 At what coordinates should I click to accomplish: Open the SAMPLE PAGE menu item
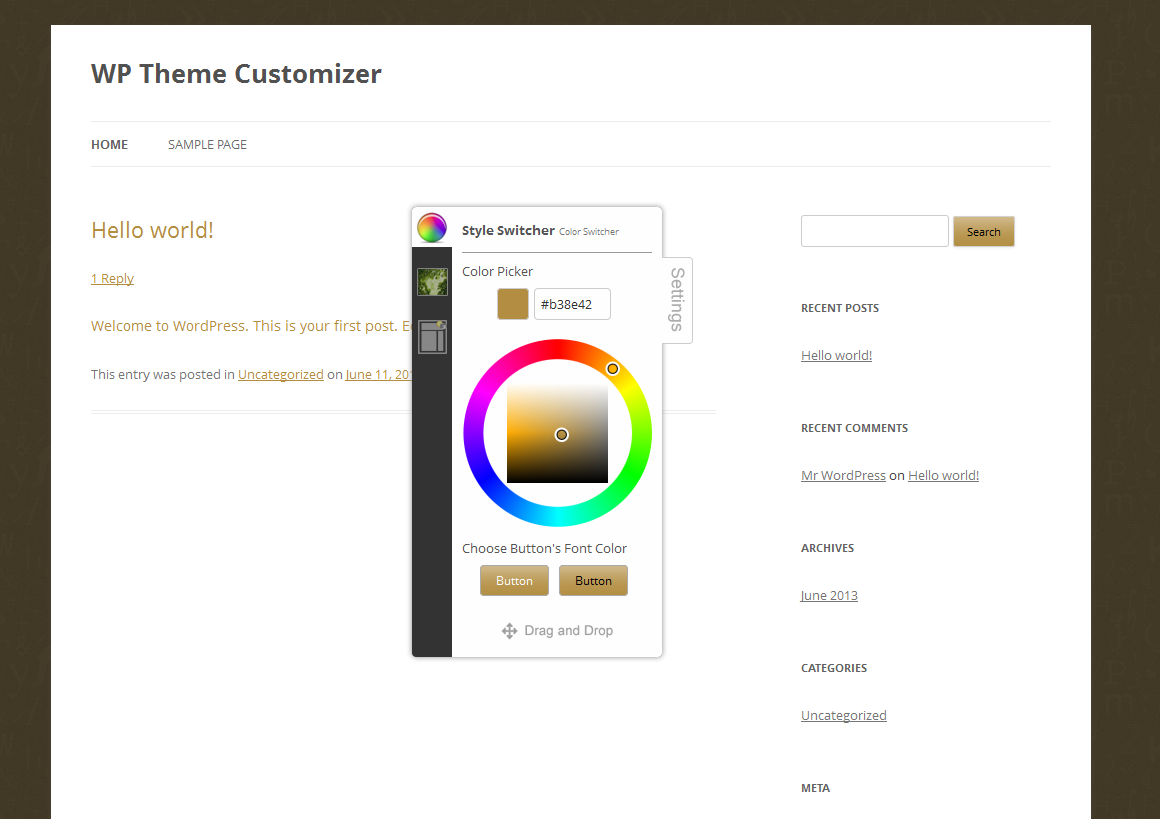tap(207, 144)
